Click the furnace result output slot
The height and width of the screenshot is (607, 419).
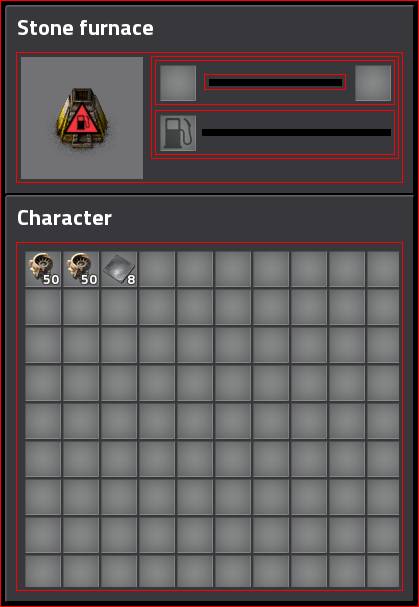tap(373, 83)
